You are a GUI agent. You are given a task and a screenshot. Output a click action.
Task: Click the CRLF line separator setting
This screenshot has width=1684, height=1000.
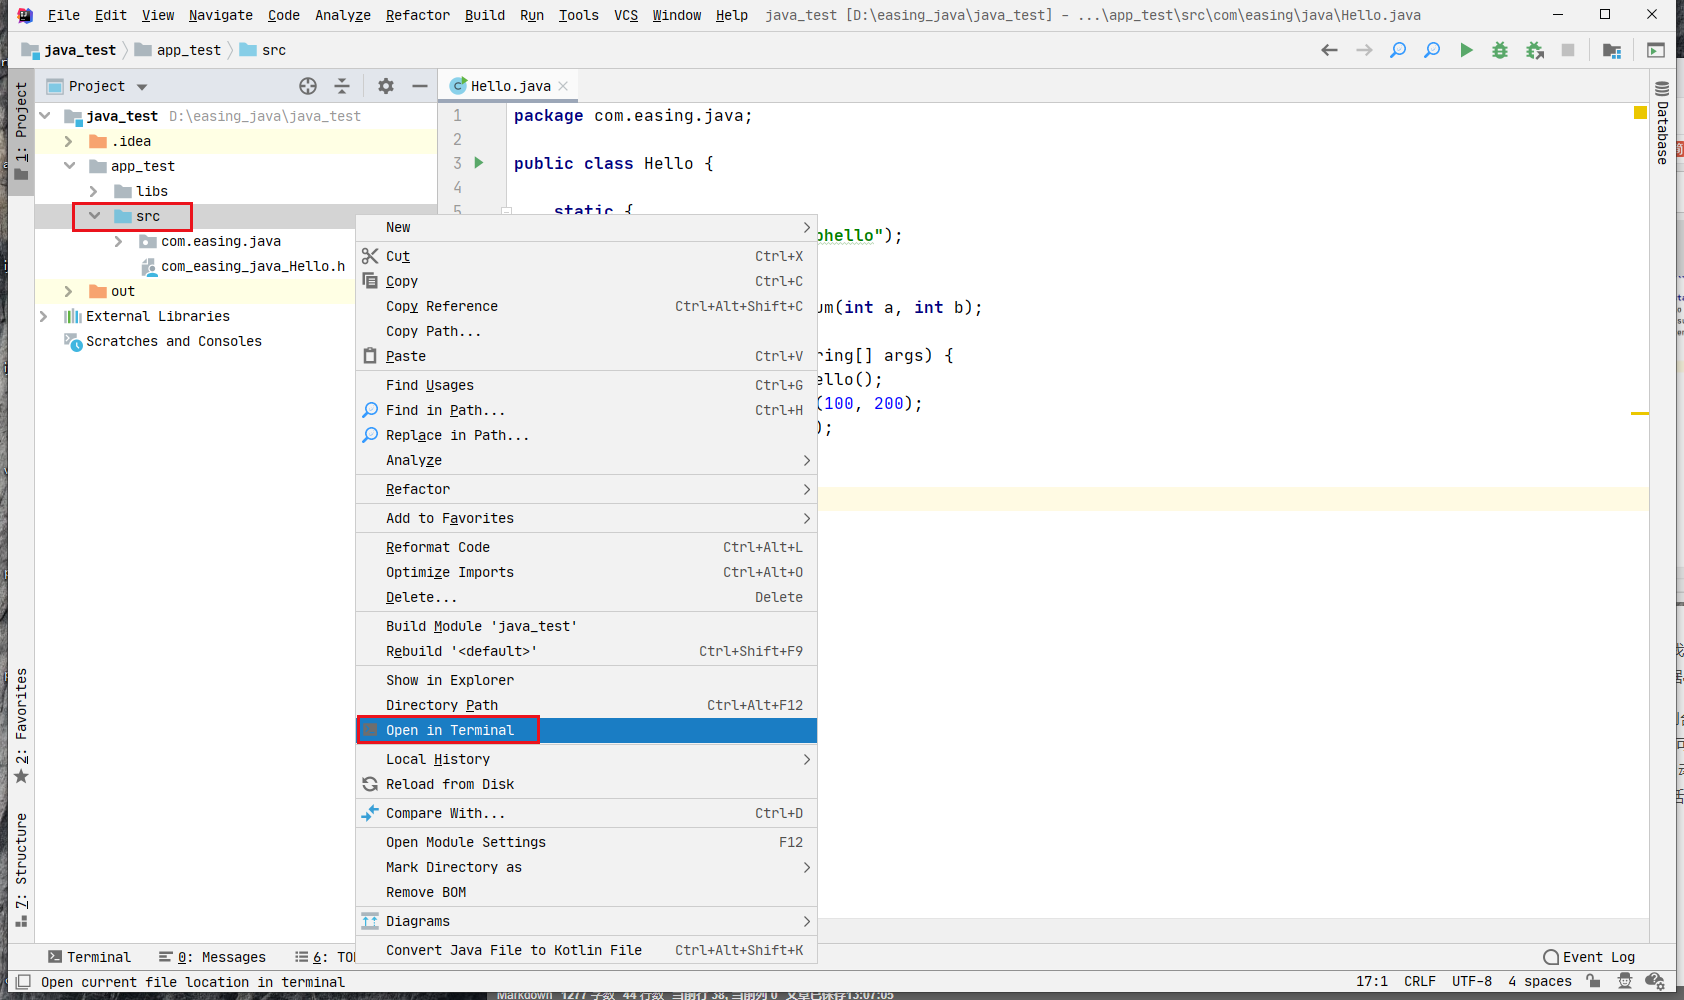(x=1419, y=981)
